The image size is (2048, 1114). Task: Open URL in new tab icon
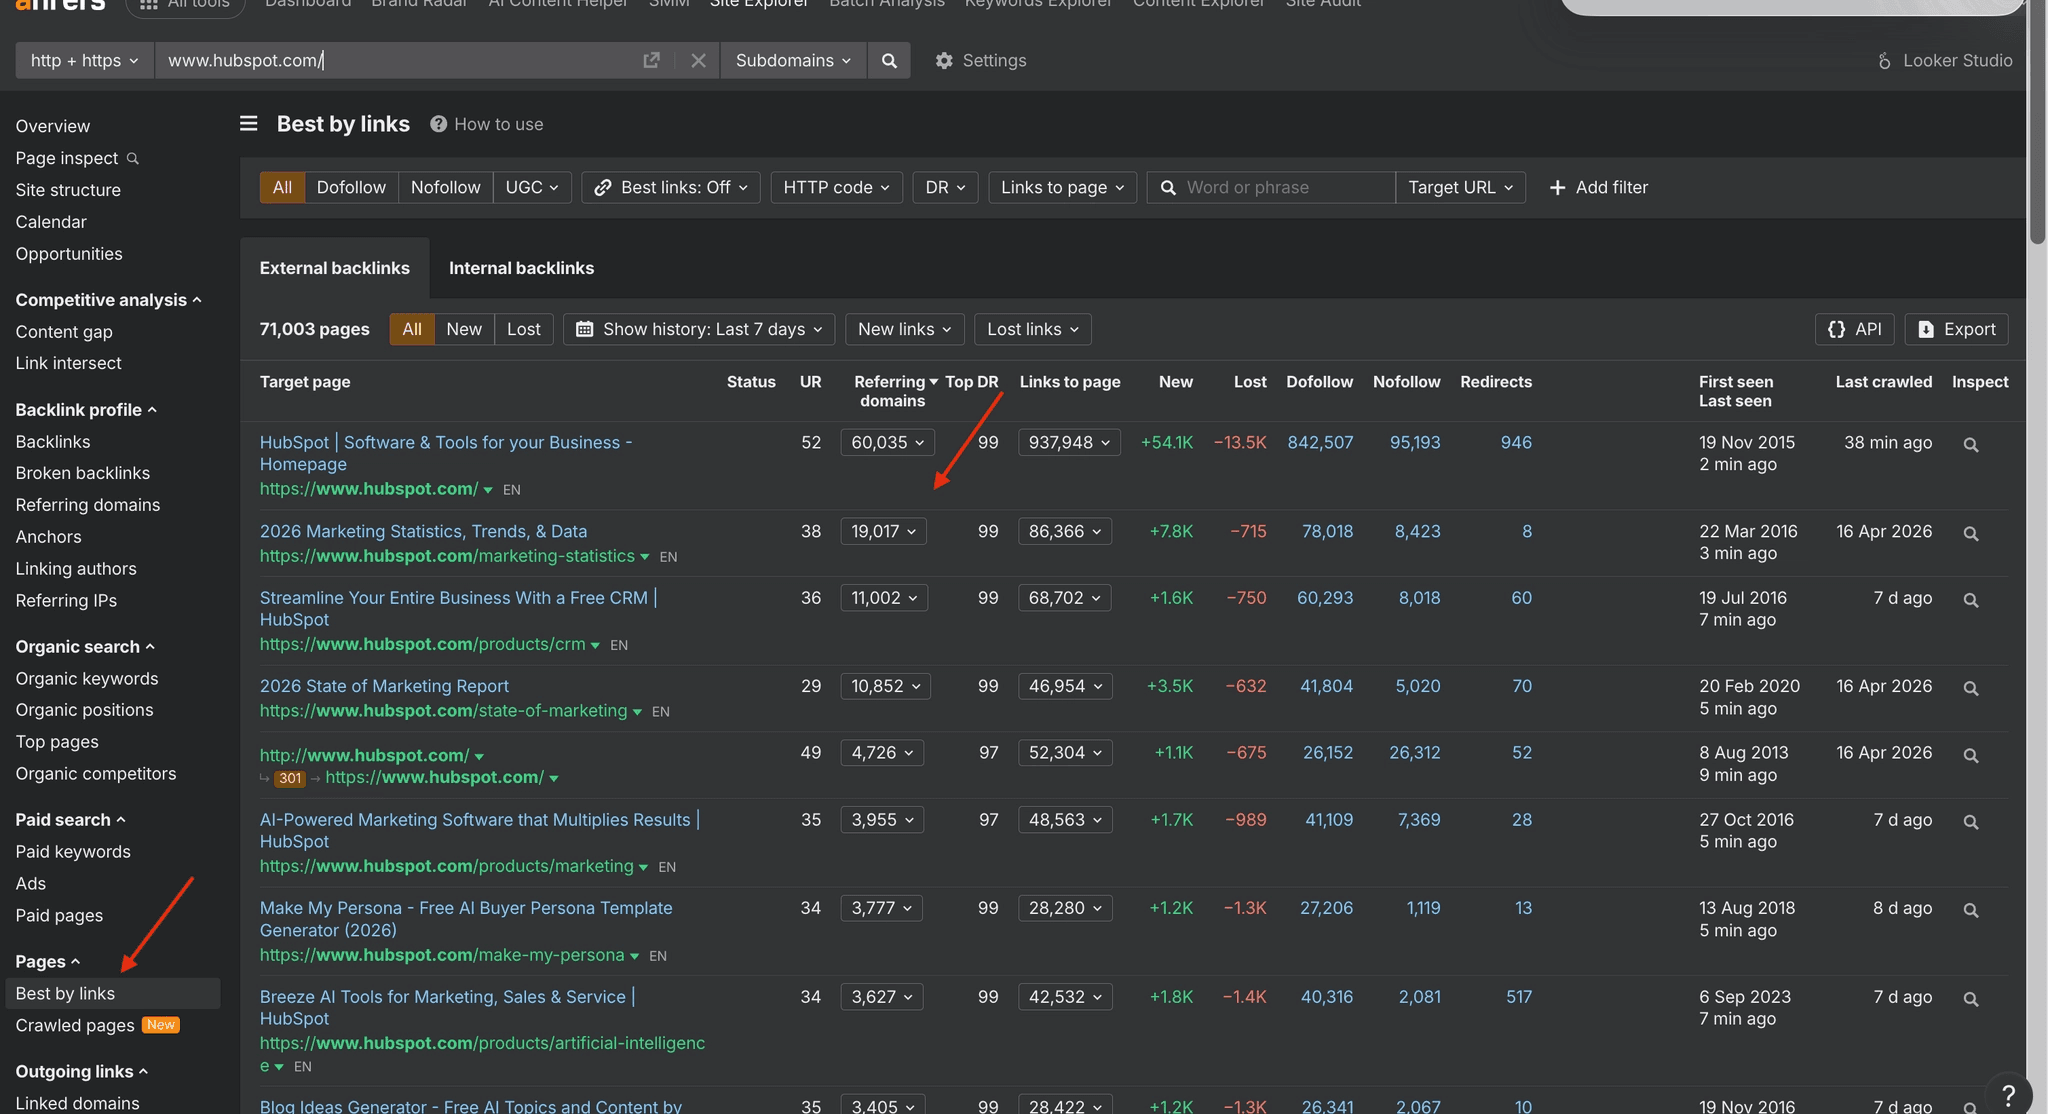pos(651,60)
